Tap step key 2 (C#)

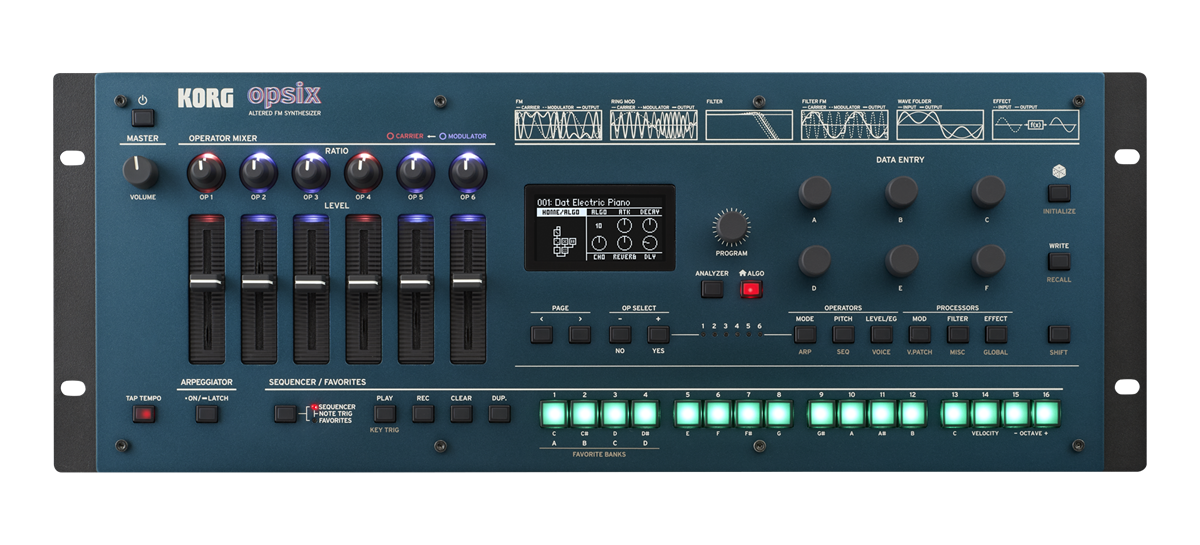[x=585, y=413]
